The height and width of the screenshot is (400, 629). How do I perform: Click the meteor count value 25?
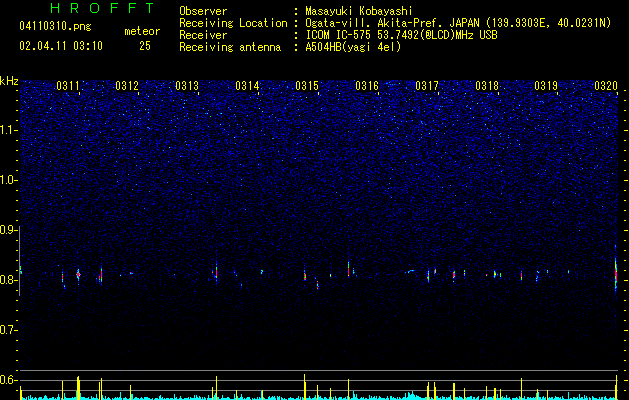(x=145, y=46)
